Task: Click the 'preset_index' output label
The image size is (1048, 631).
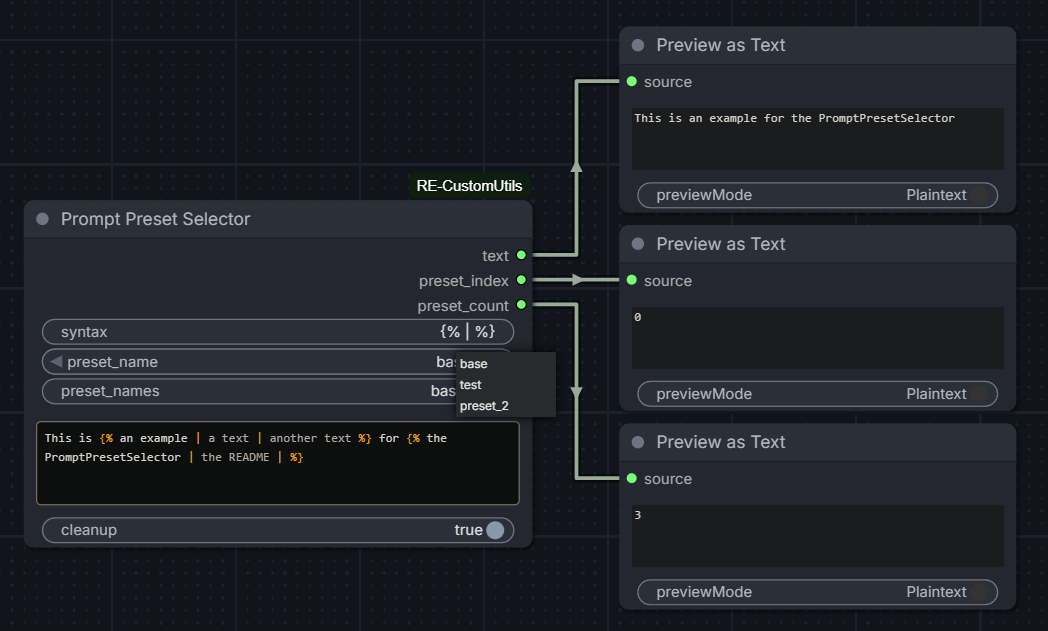Action: pos(464,281)
